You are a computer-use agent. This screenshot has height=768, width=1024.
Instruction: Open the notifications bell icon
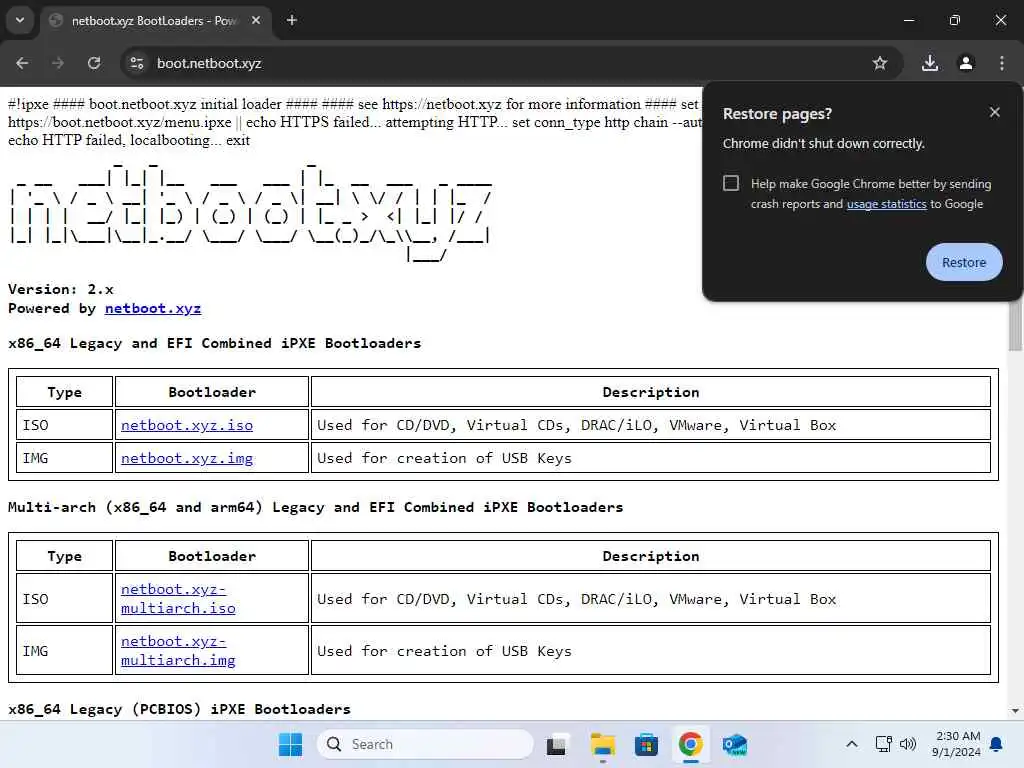996,744
